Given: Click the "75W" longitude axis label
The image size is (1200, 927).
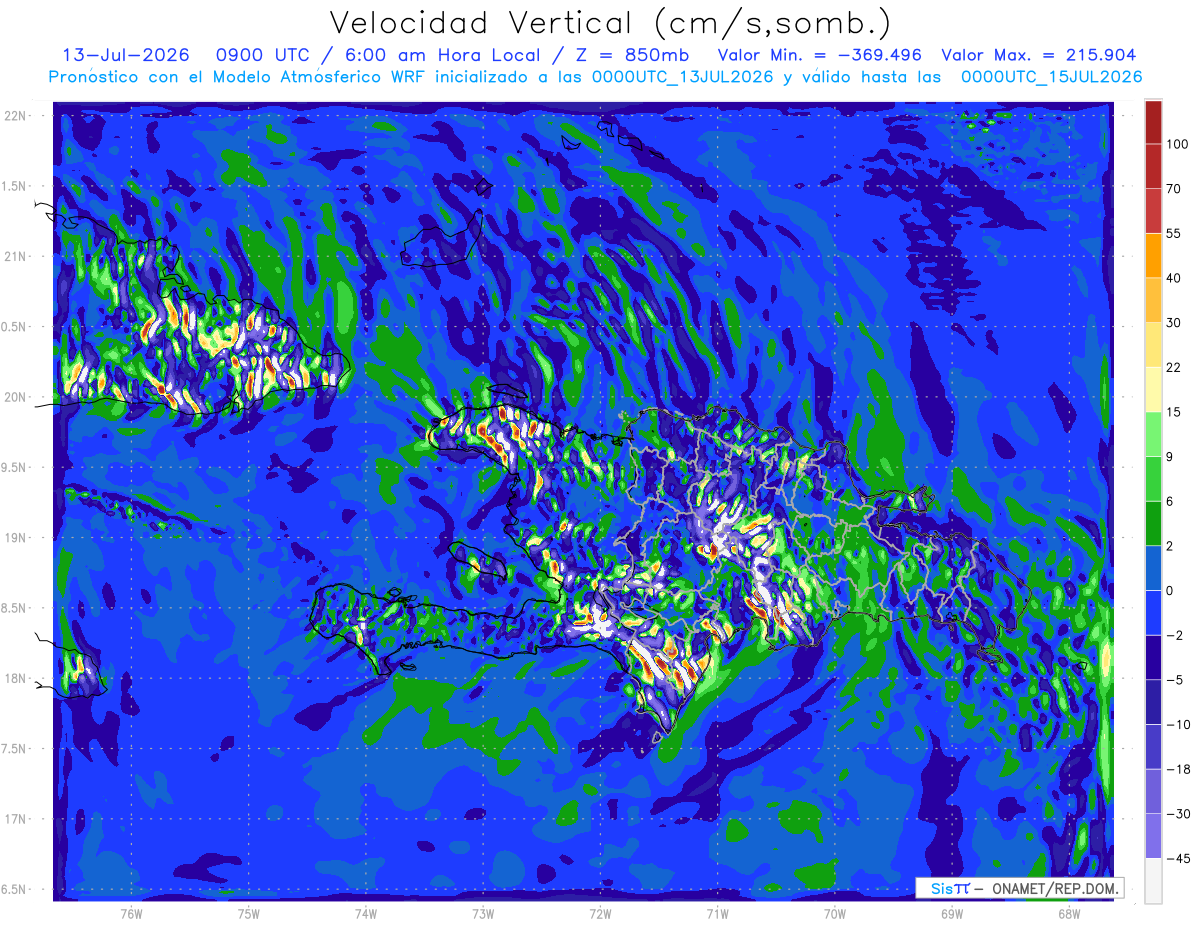Looking at the screenshot, I should click(x=249, y=913).
